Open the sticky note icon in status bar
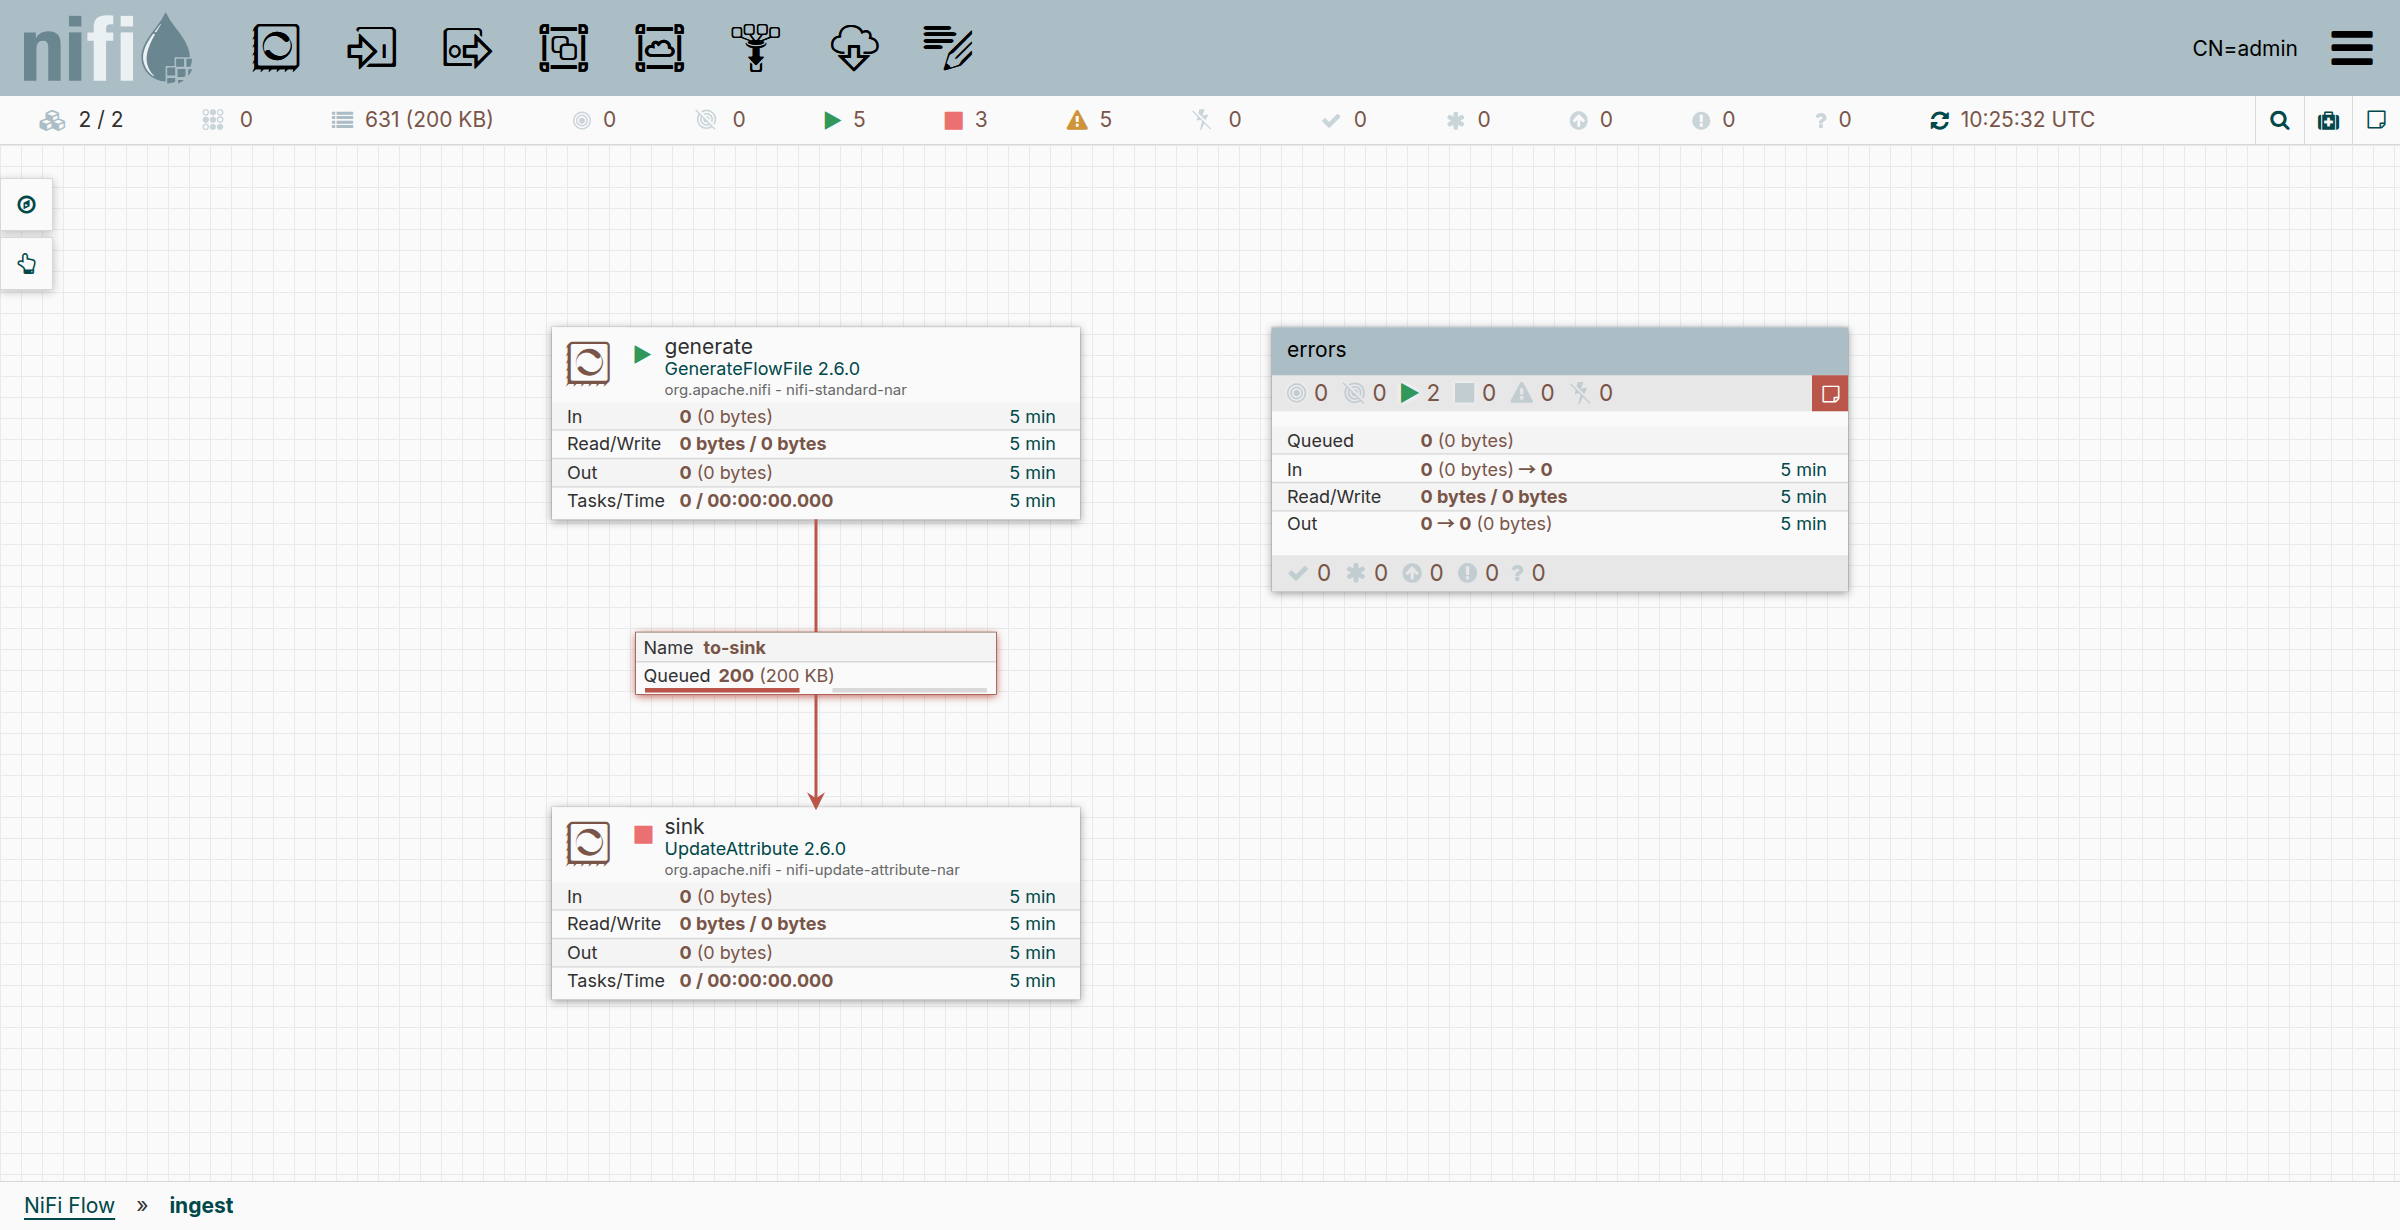The width and height of the screenshot is (2400, 1230). pyautogui.click(x=2377, y=120)
